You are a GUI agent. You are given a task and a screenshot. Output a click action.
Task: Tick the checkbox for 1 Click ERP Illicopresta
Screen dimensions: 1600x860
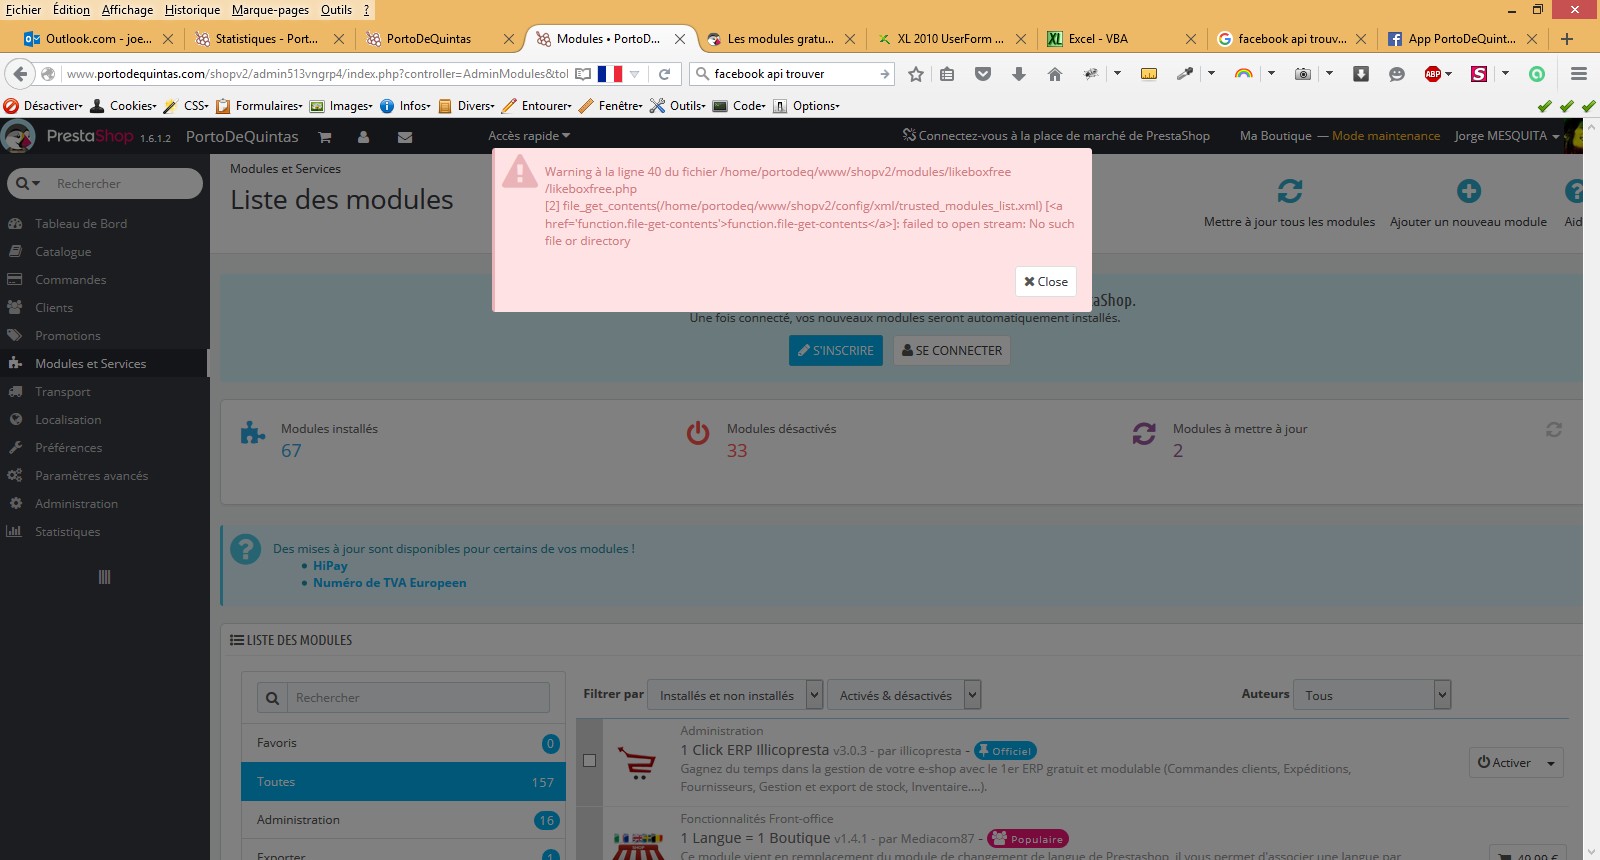click(x=589, y=761)
